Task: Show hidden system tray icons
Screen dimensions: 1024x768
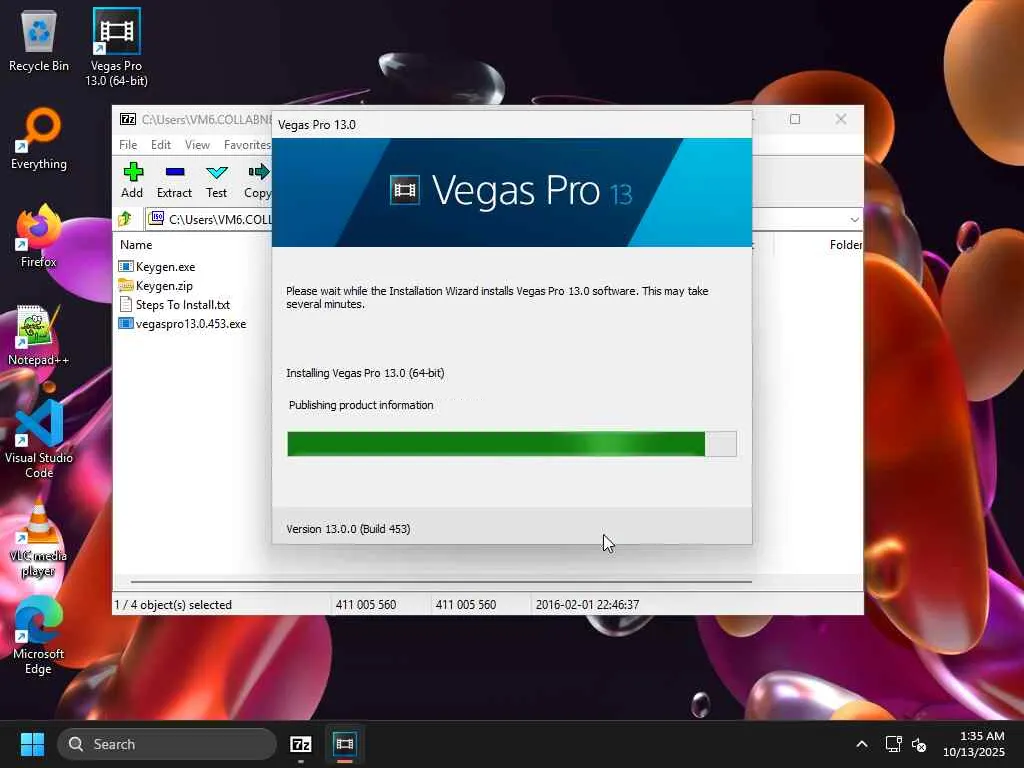Action: 861,744
